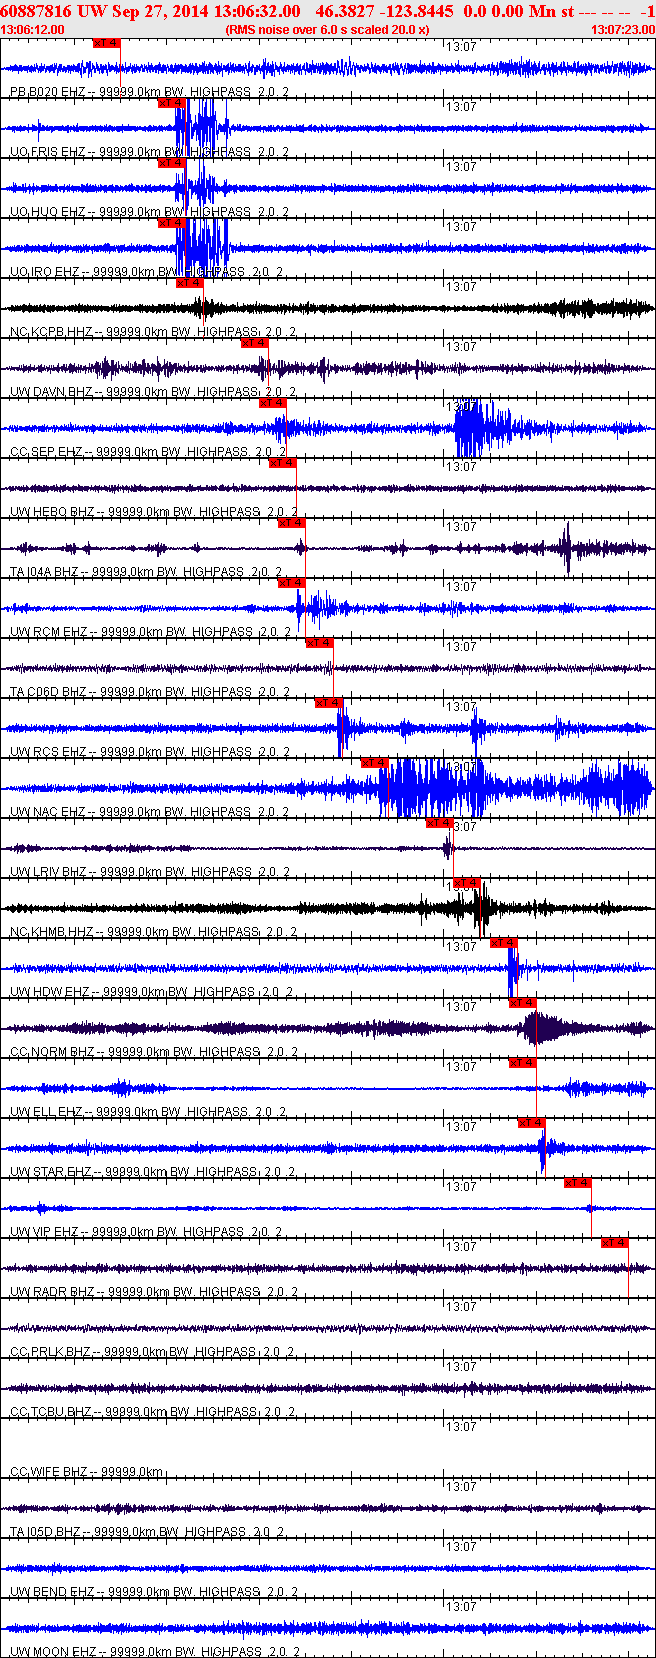
Task: Select the red pick flag on PB.B020 trace
Action: pyautogui.click(x=106, y=44)
